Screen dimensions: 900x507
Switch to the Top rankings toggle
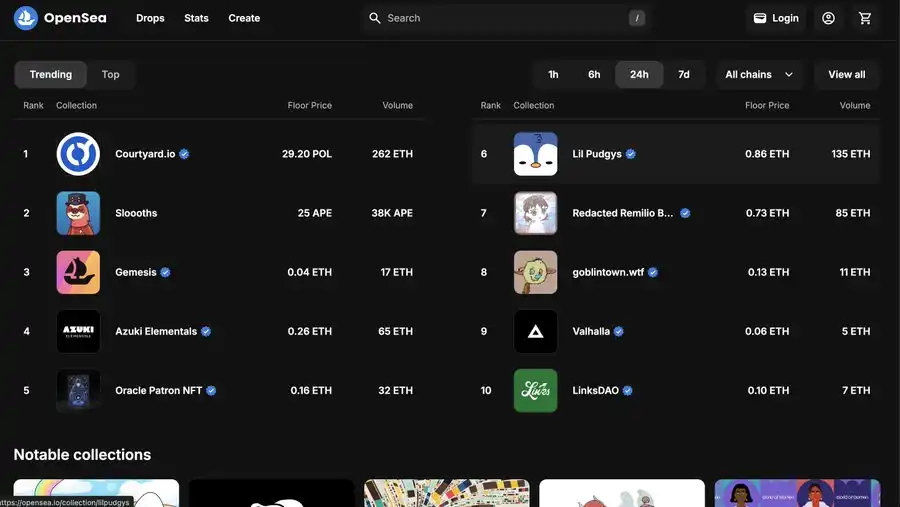pos(110,74)
